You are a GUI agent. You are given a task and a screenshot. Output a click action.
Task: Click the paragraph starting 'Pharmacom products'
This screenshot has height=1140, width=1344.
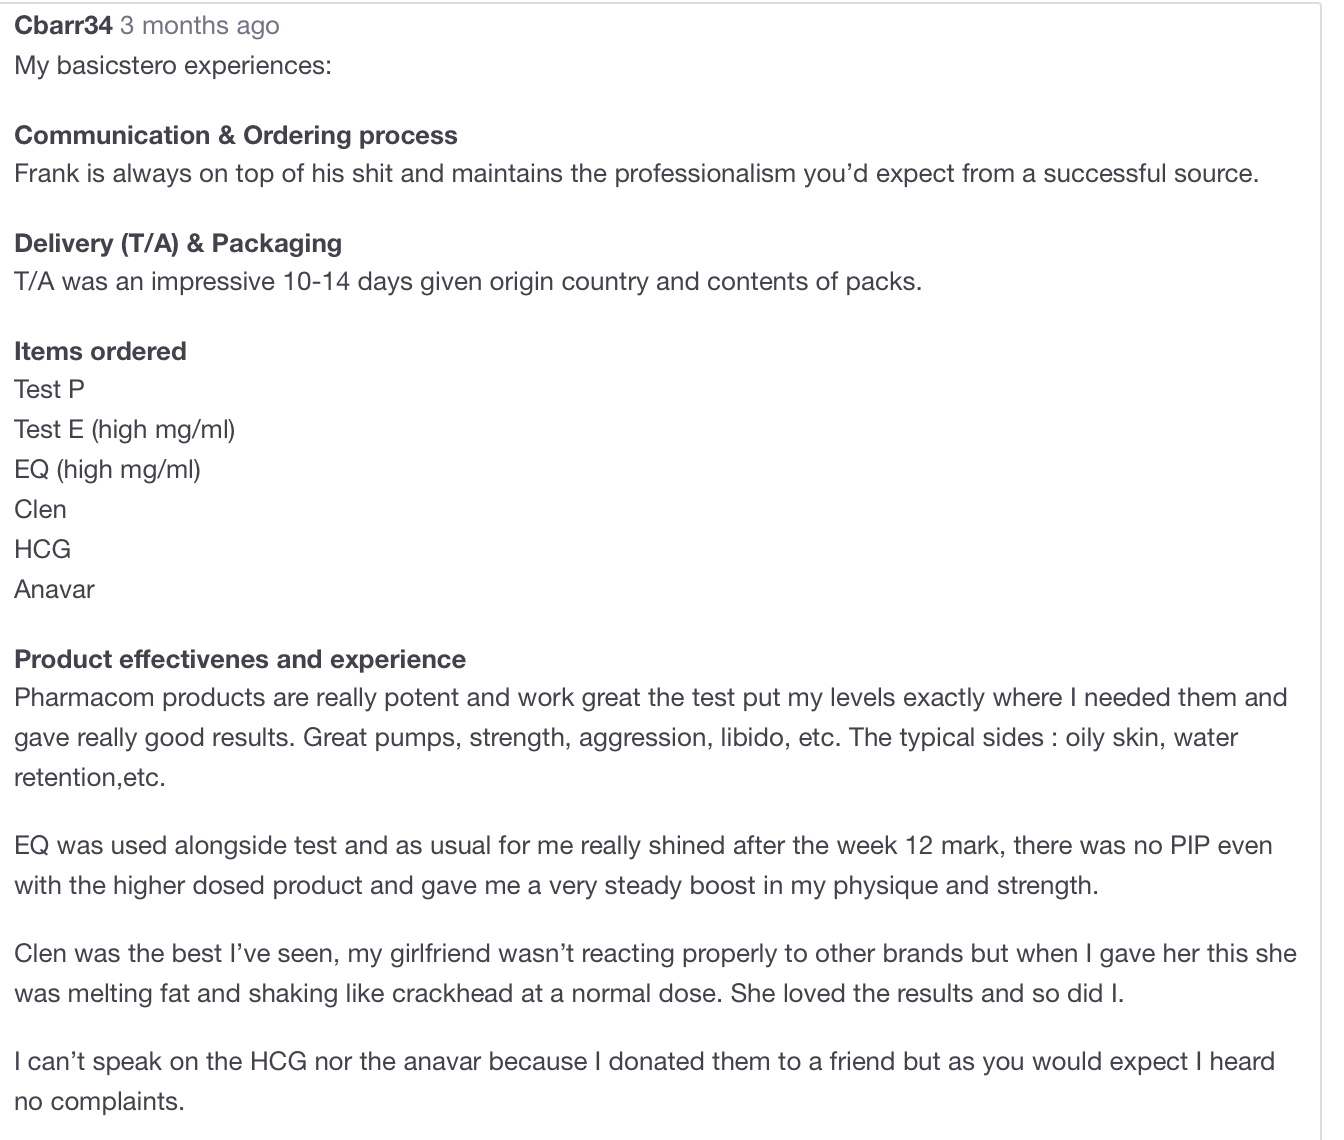pos(651,737)
